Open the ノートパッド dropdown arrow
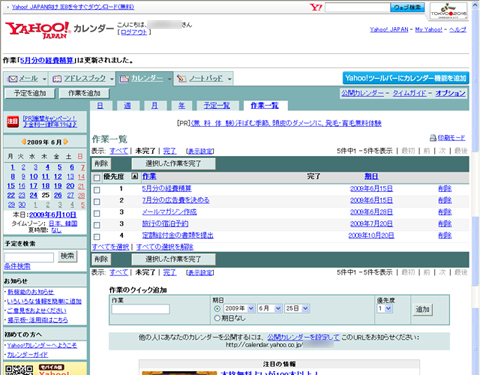480x375 pixels. pos(229,79)
